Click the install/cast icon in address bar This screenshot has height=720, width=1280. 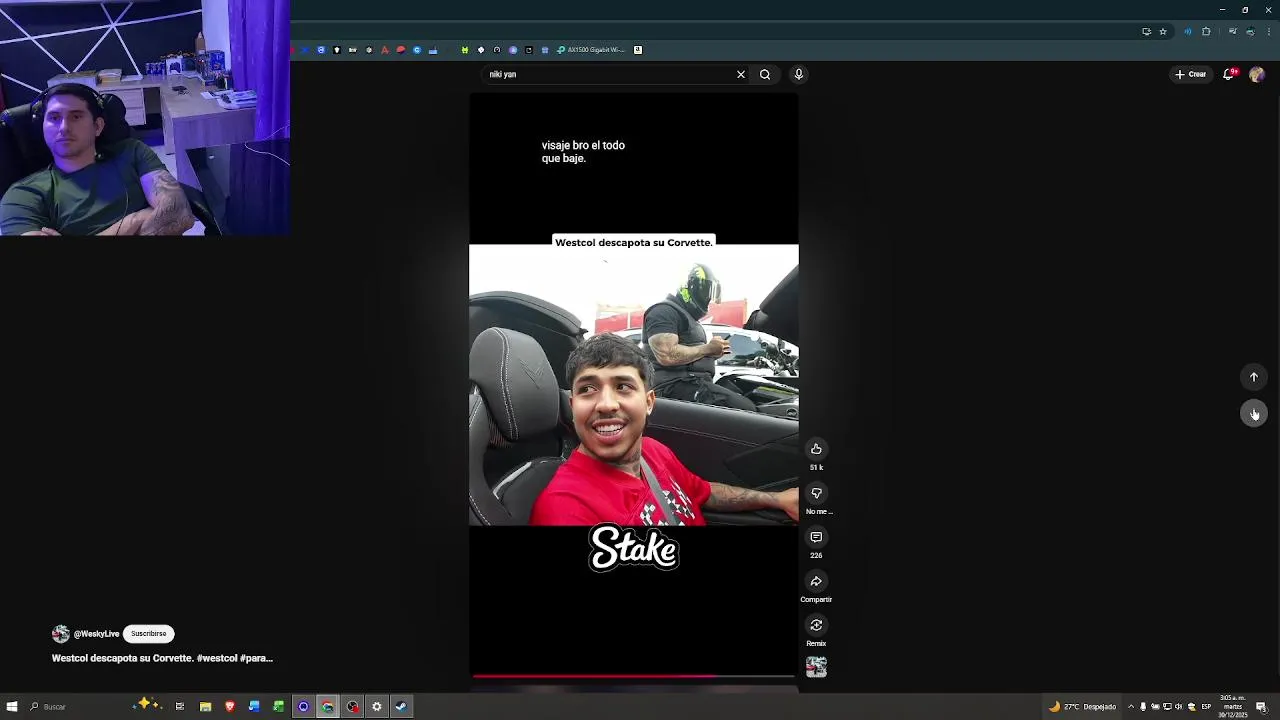tap(1146, 31)
